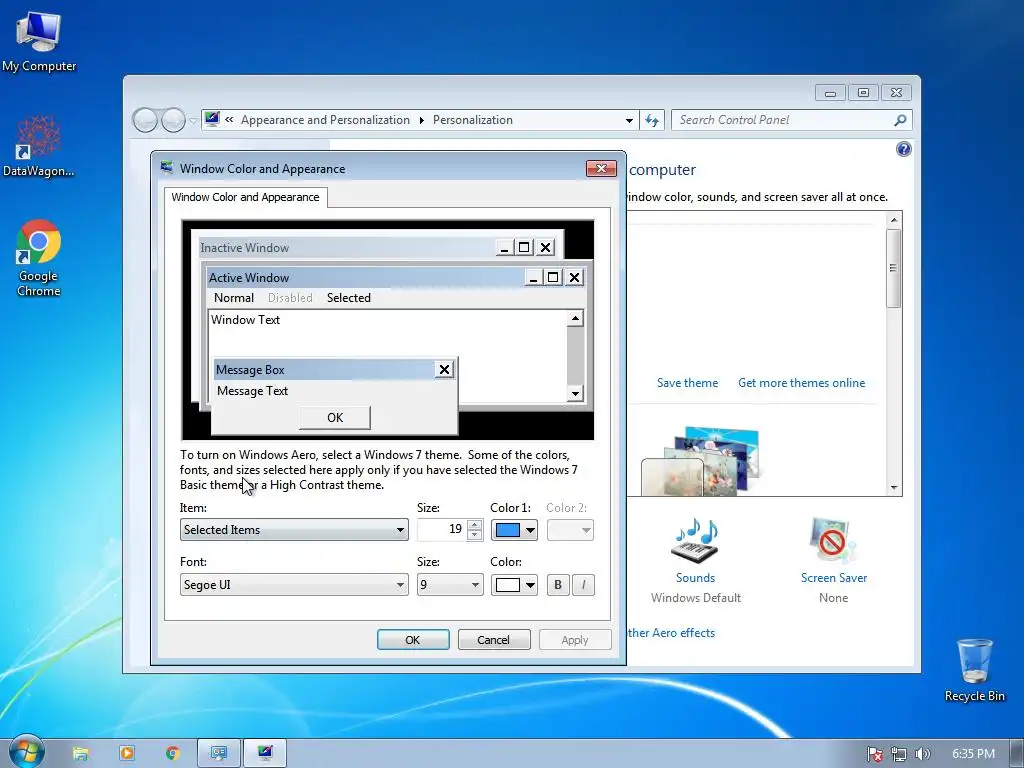Click Appearance and Personalization breadcrumb

click(x=325, y=120)
